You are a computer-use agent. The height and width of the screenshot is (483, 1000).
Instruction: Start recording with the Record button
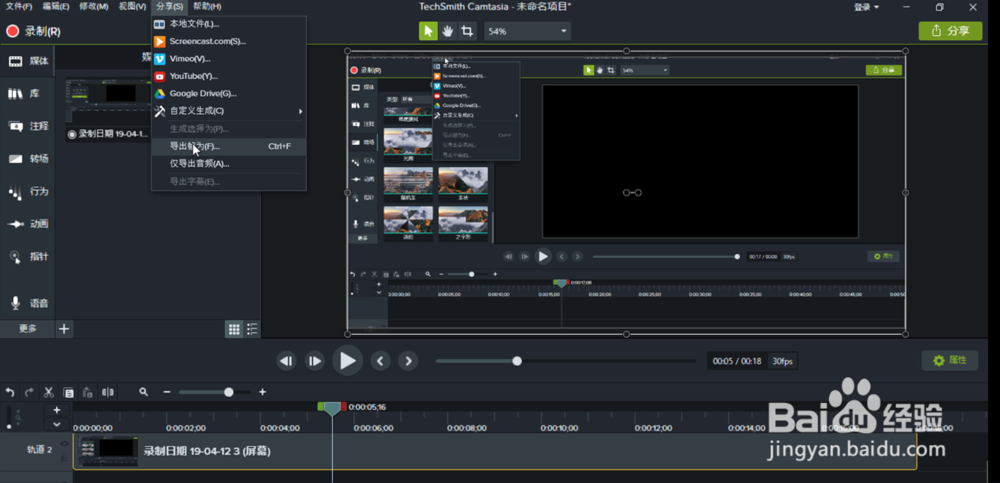pyautogui.click(x=33, y=31)
